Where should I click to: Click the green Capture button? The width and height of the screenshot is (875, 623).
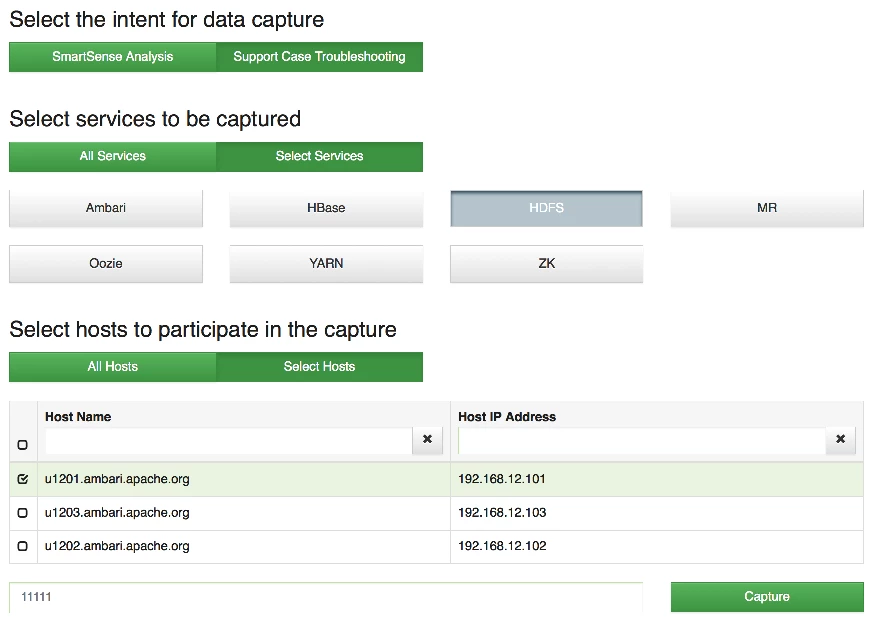point(767,597)
